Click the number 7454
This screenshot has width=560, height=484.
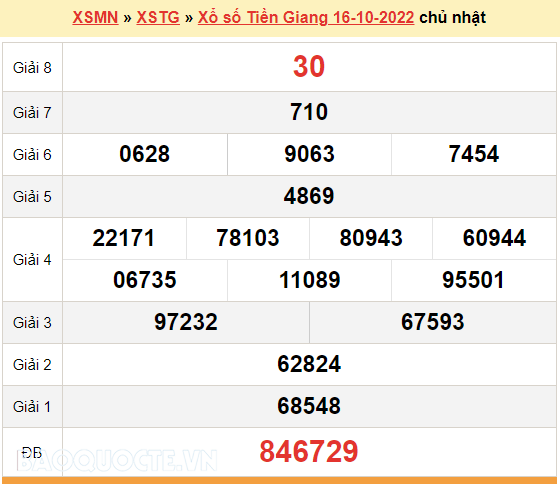tap(474, 154)
